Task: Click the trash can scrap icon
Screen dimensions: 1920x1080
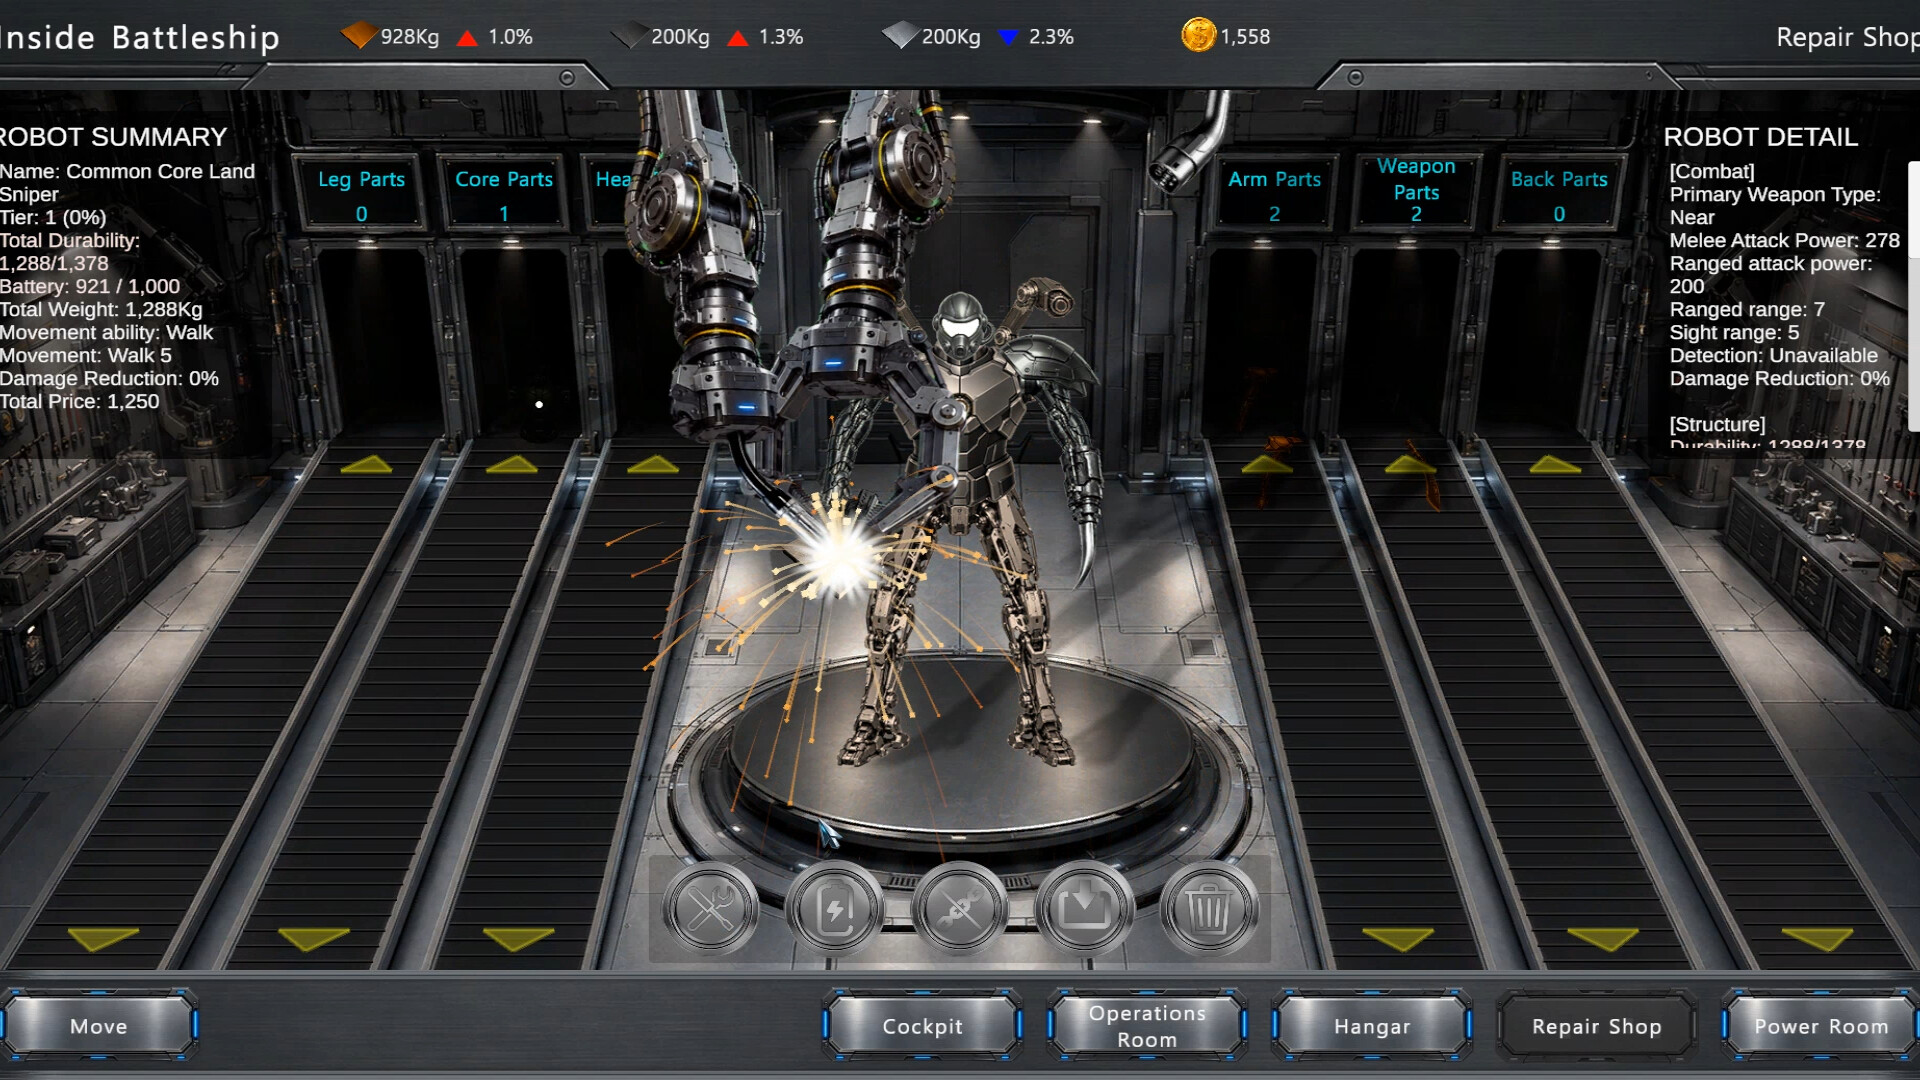Action: (x=1208, y=909)
